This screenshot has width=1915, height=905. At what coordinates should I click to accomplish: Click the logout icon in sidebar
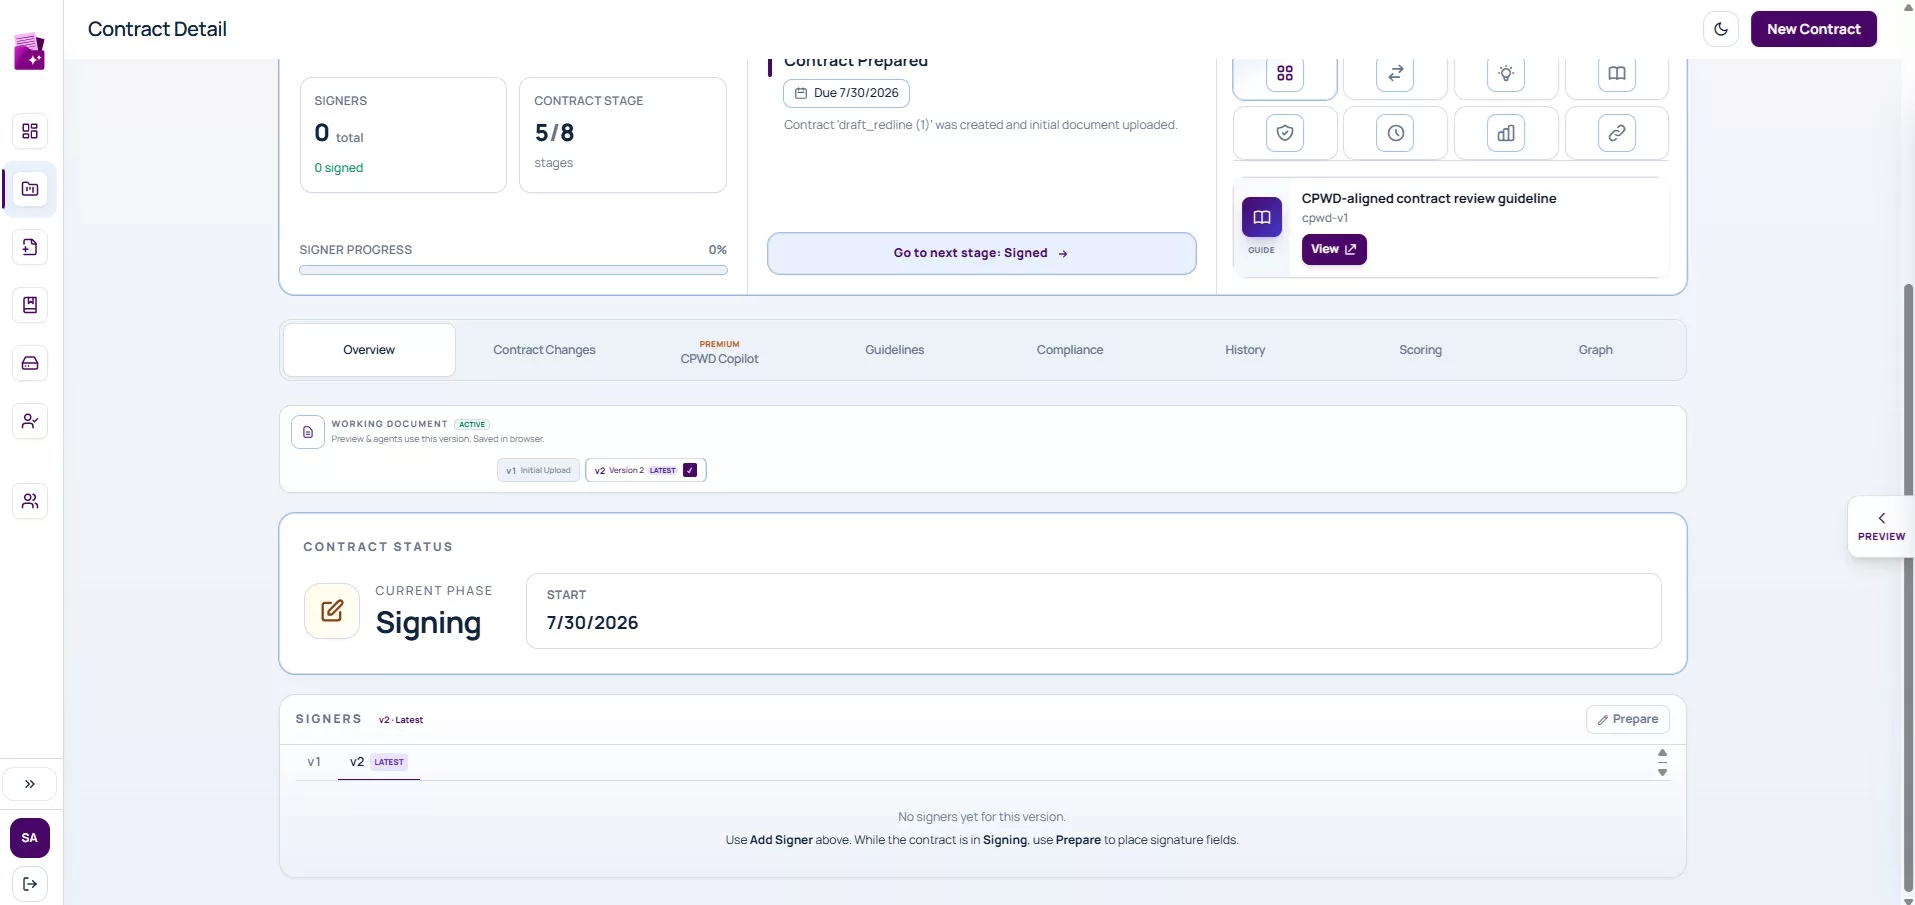tap(30, 884)
